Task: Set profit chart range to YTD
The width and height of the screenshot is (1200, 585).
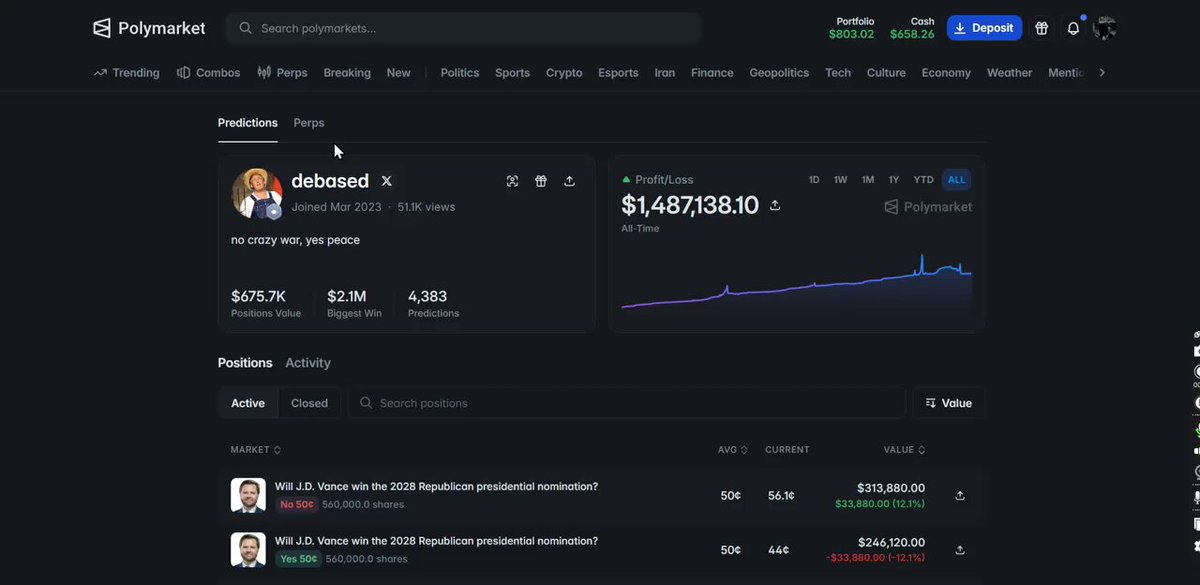Action: (x=924, y=180)
